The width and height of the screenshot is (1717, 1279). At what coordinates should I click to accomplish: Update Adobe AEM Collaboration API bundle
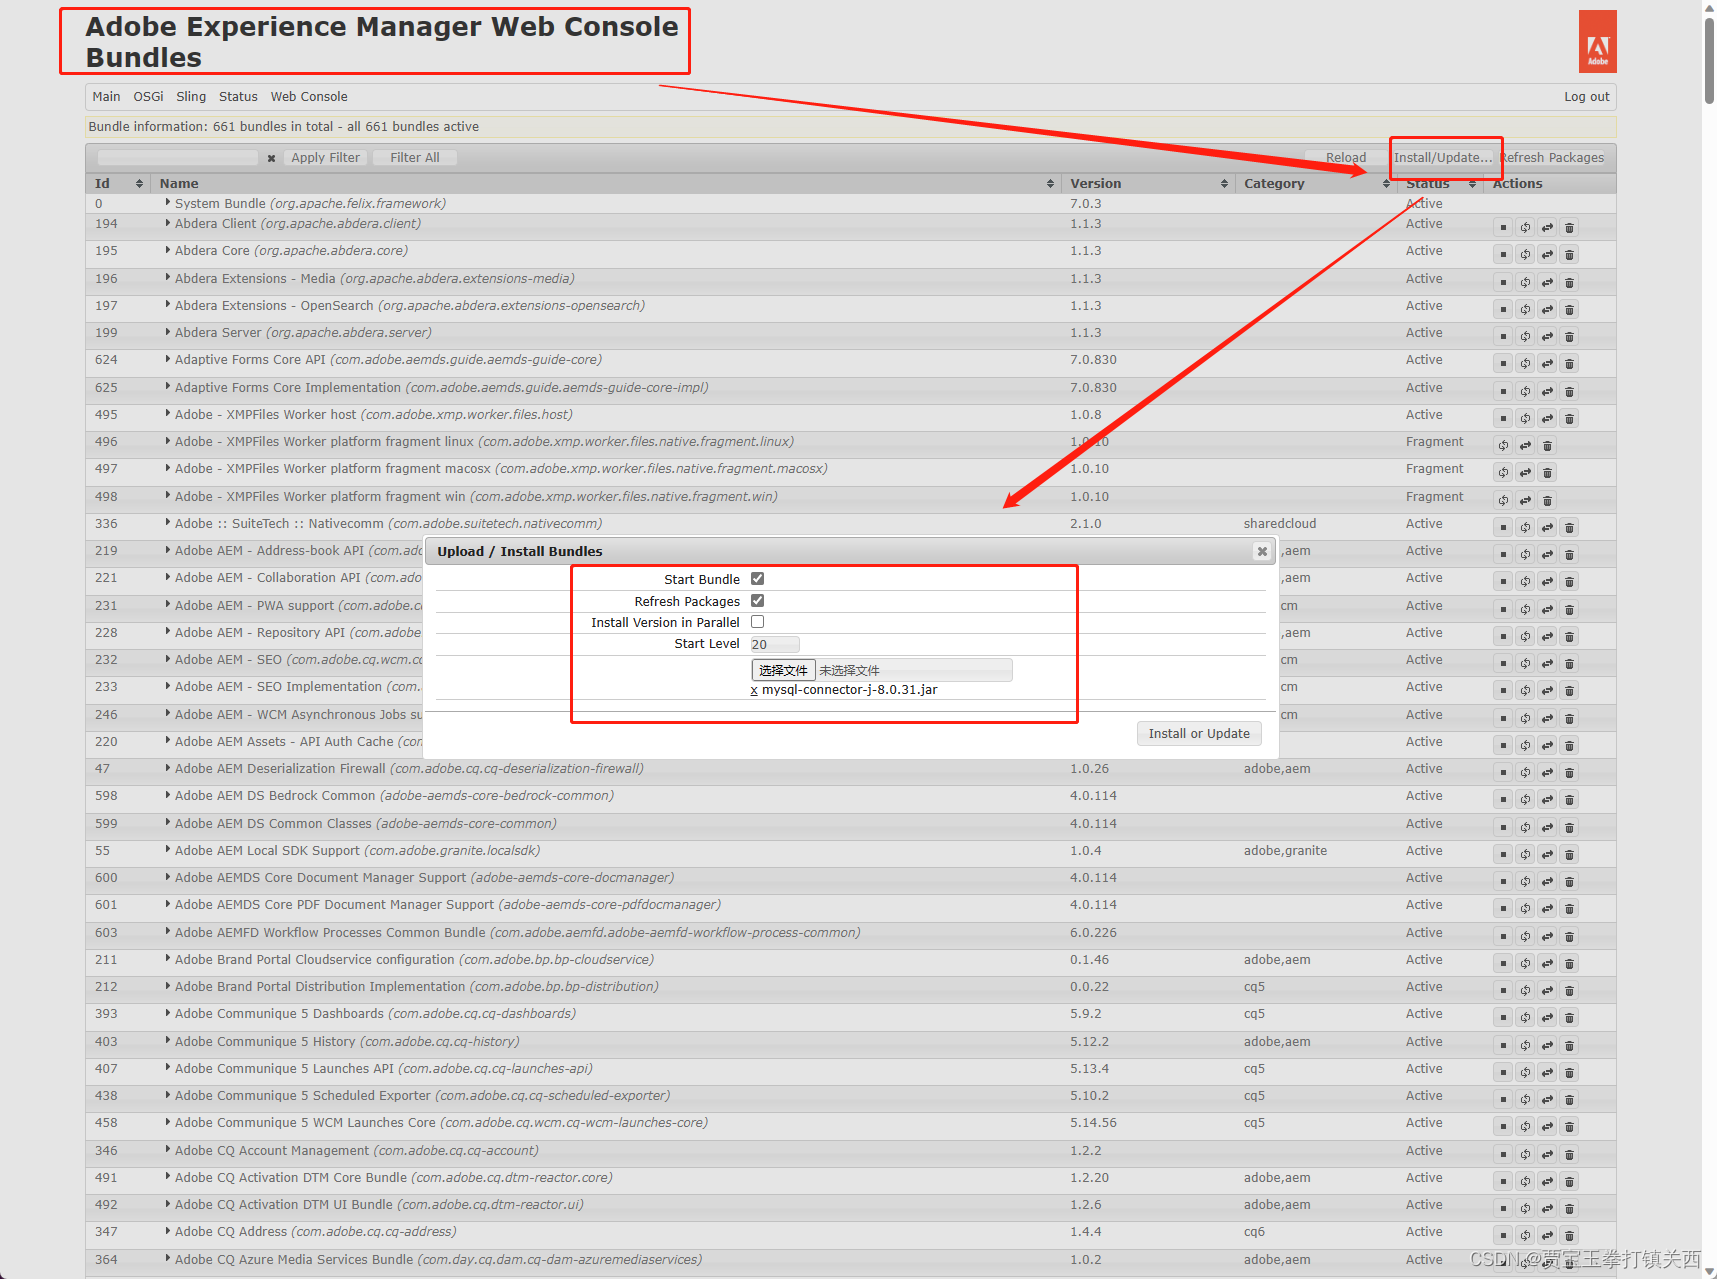tap(1547, 582)
